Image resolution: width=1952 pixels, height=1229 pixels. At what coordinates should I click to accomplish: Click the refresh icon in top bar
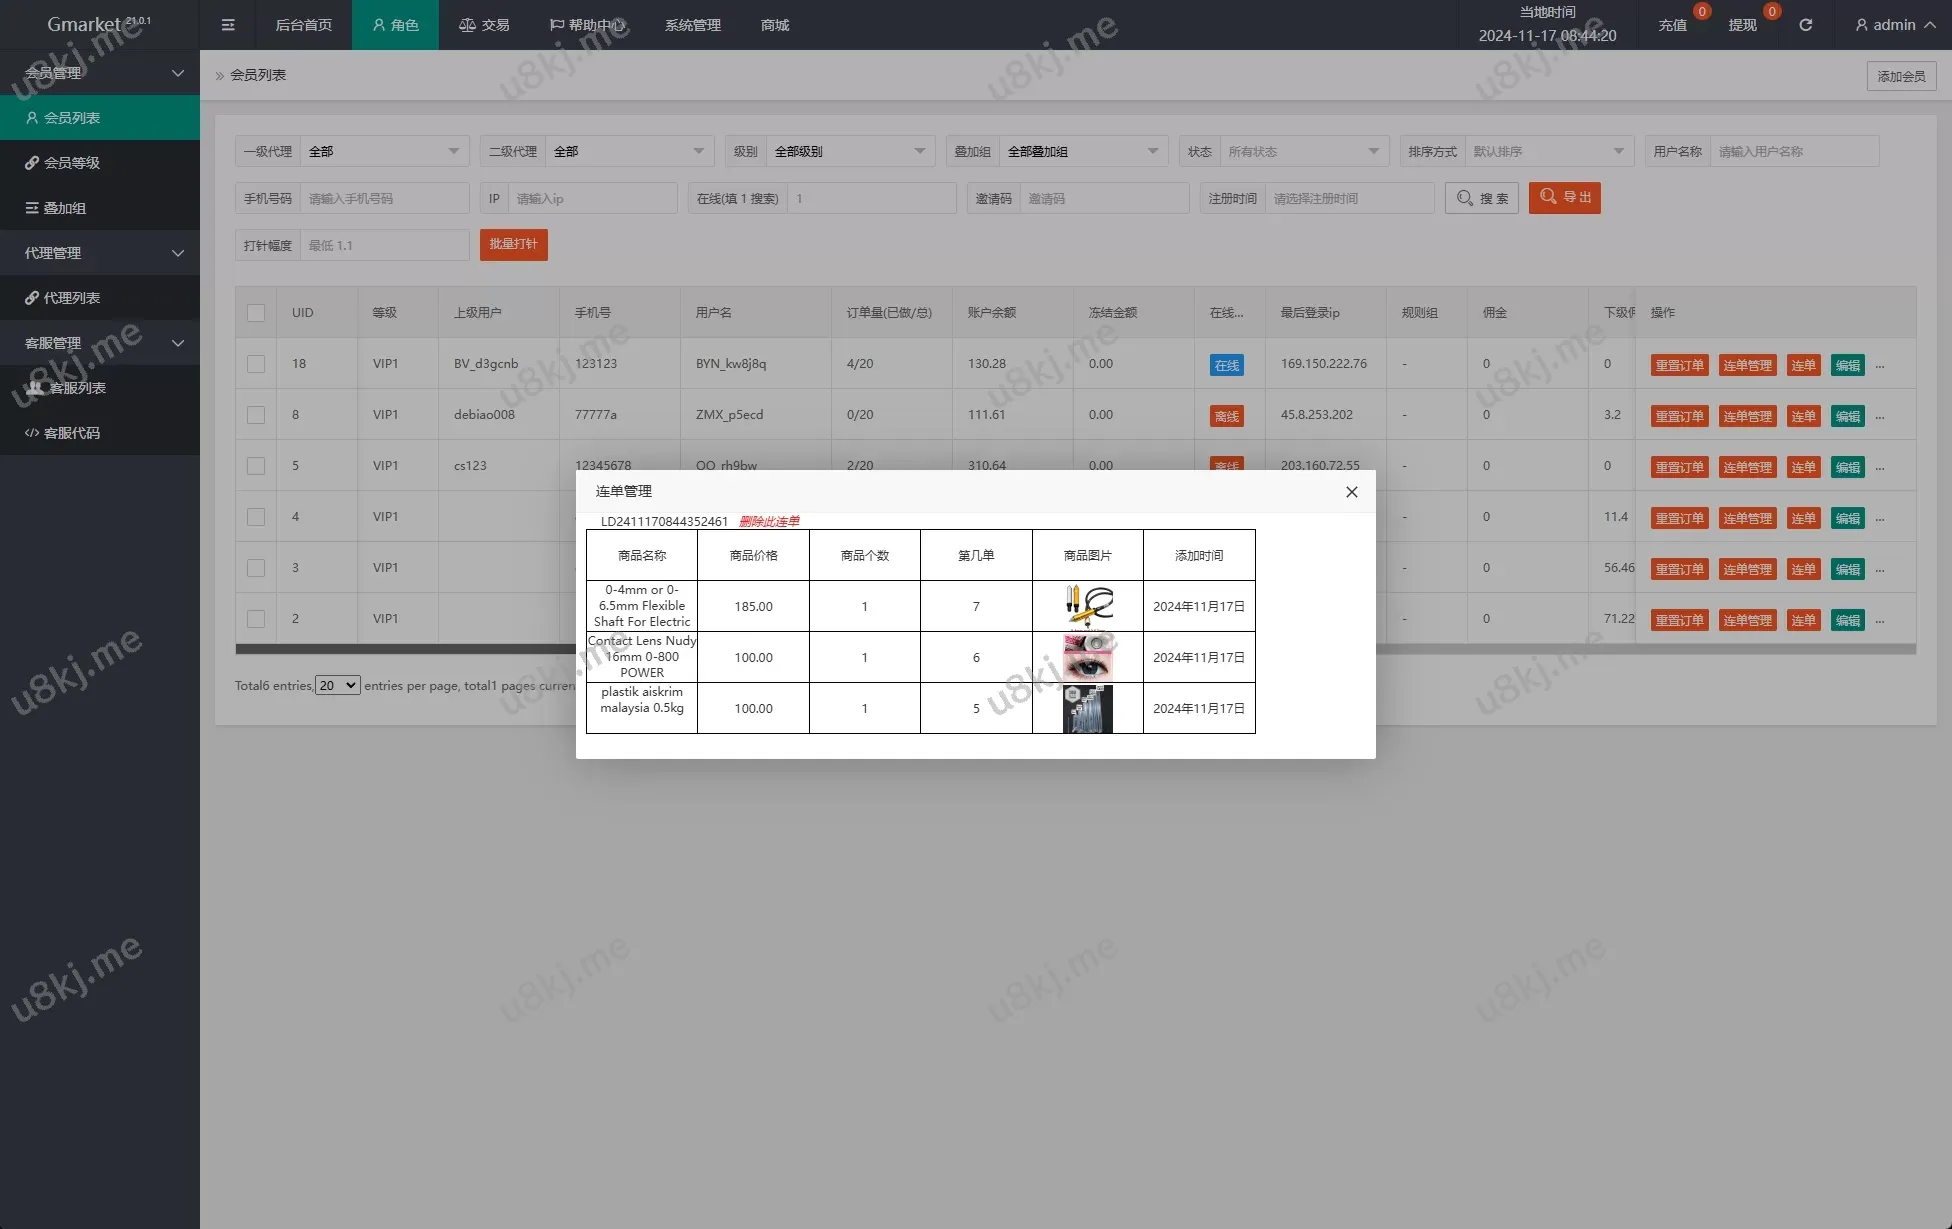coord(1805,25)
